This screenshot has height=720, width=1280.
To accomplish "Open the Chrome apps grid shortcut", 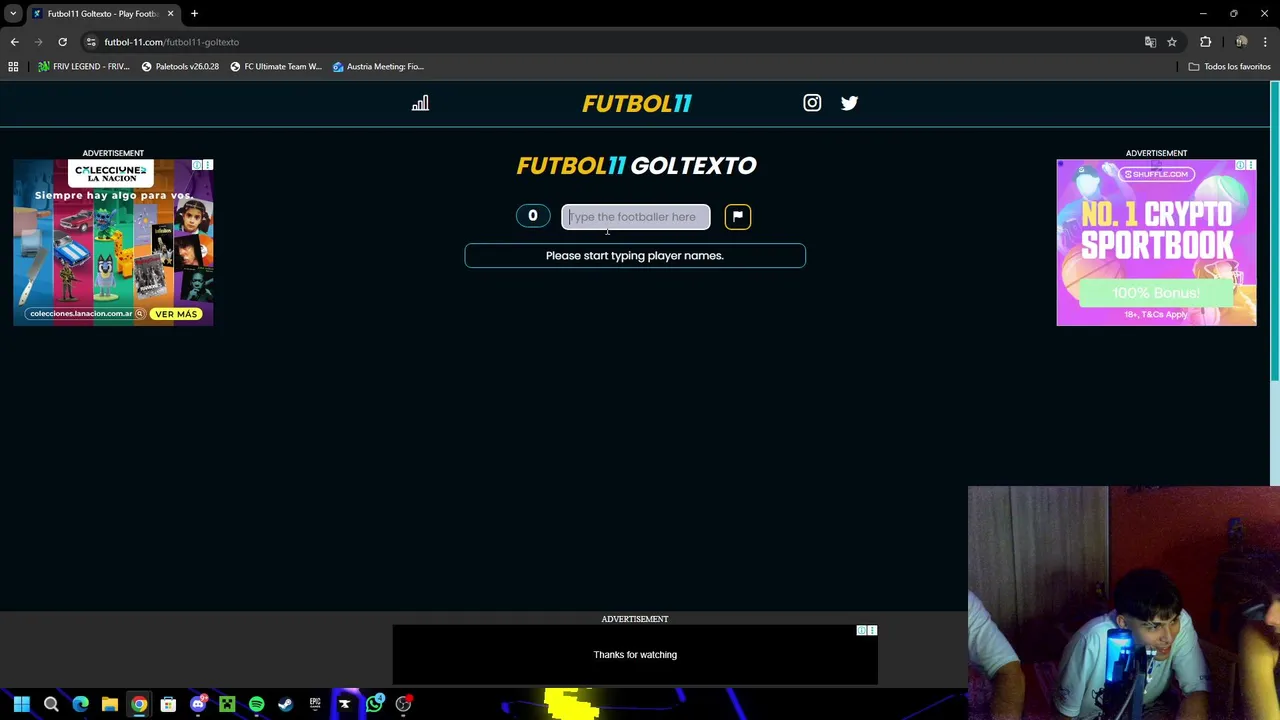I will click(13, 67).
